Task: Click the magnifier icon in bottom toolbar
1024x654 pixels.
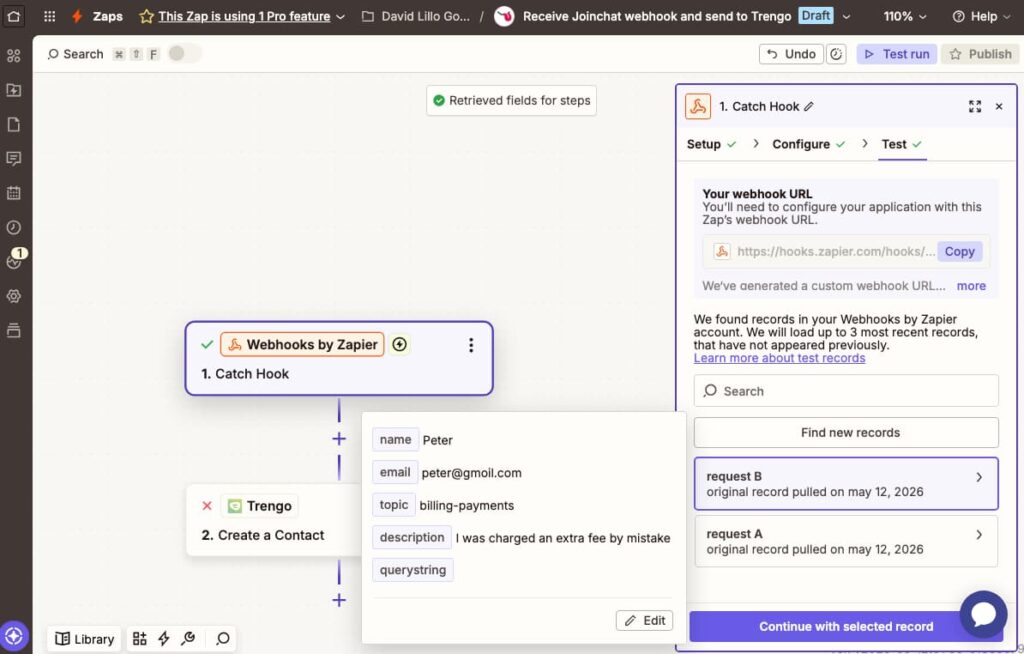Action: pyautogui.click(x=223, y=638)
